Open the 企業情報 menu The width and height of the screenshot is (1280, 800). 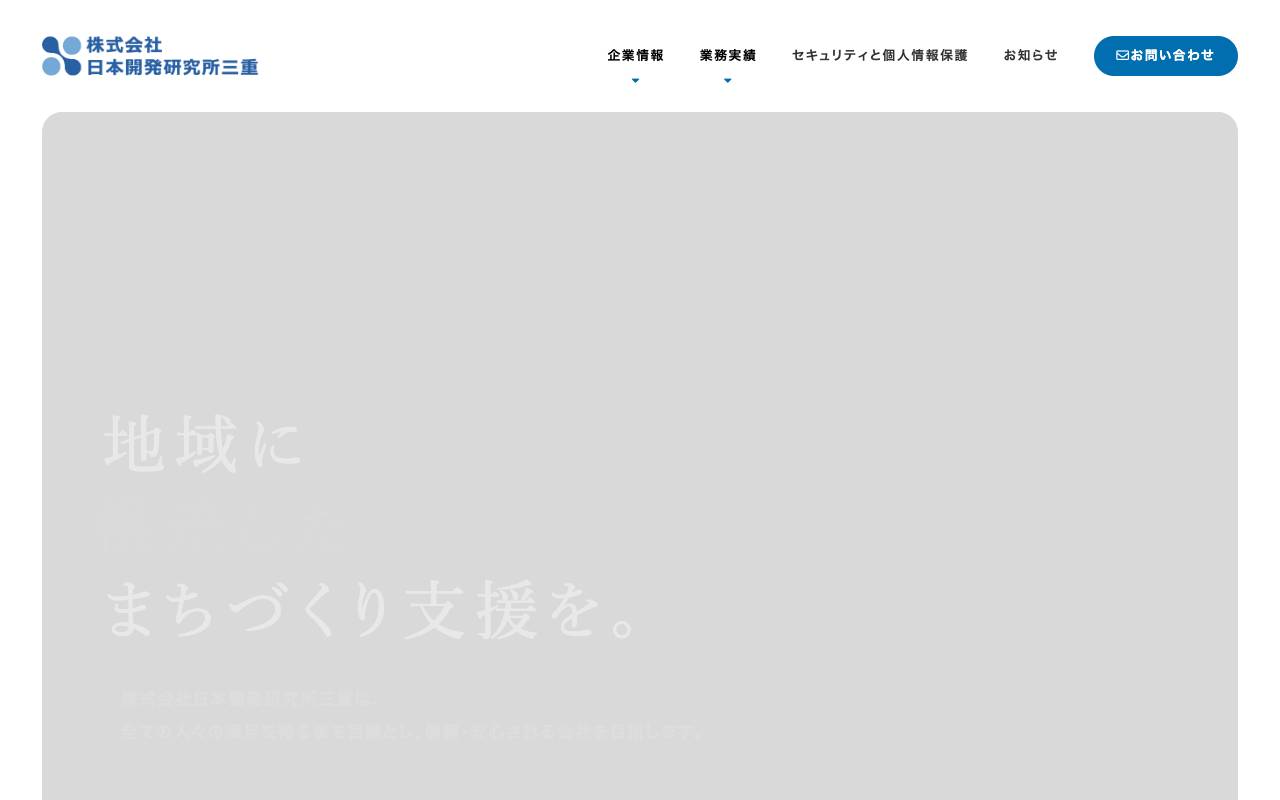click(636, 55)
